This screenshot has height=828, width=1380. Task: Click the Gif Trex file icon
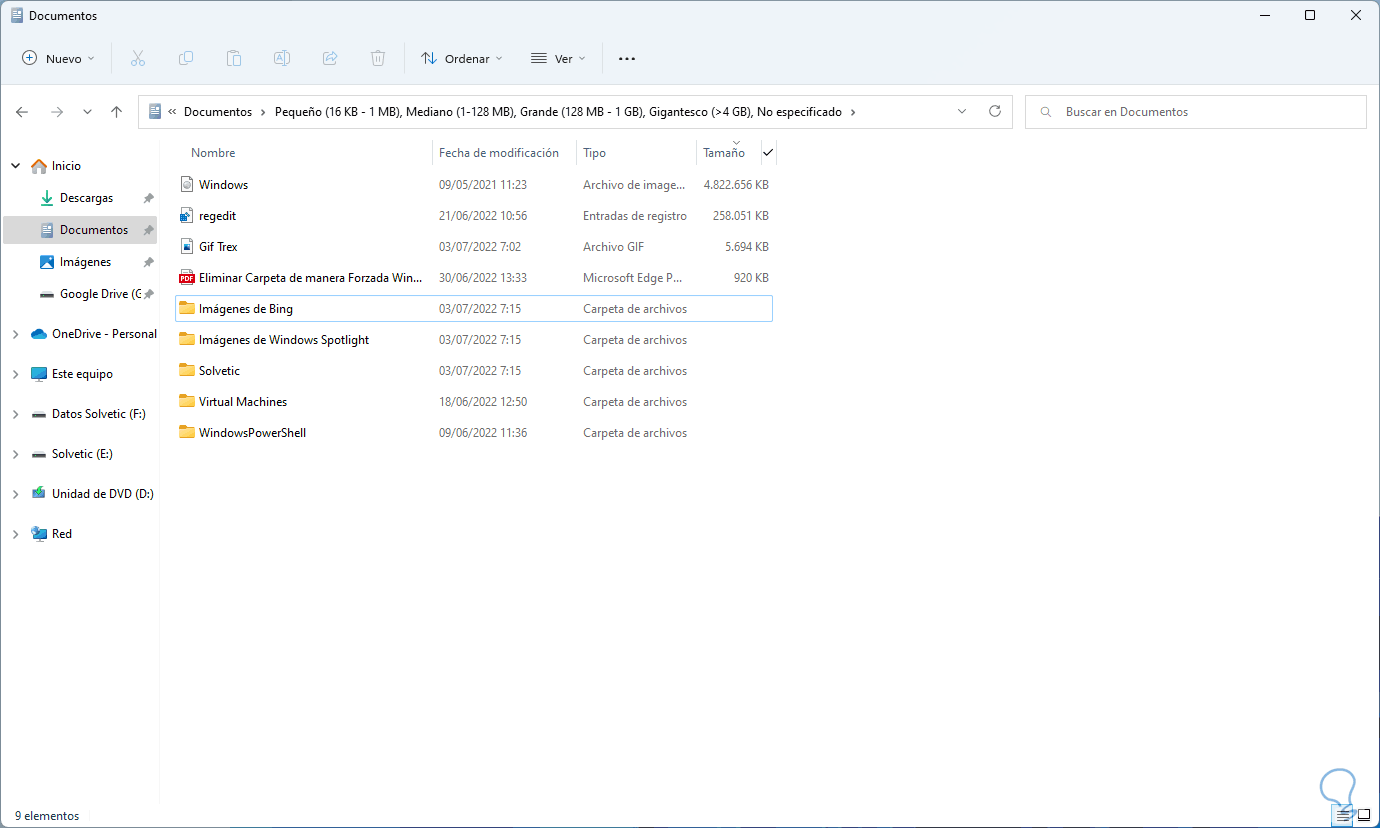click(186, 246)
